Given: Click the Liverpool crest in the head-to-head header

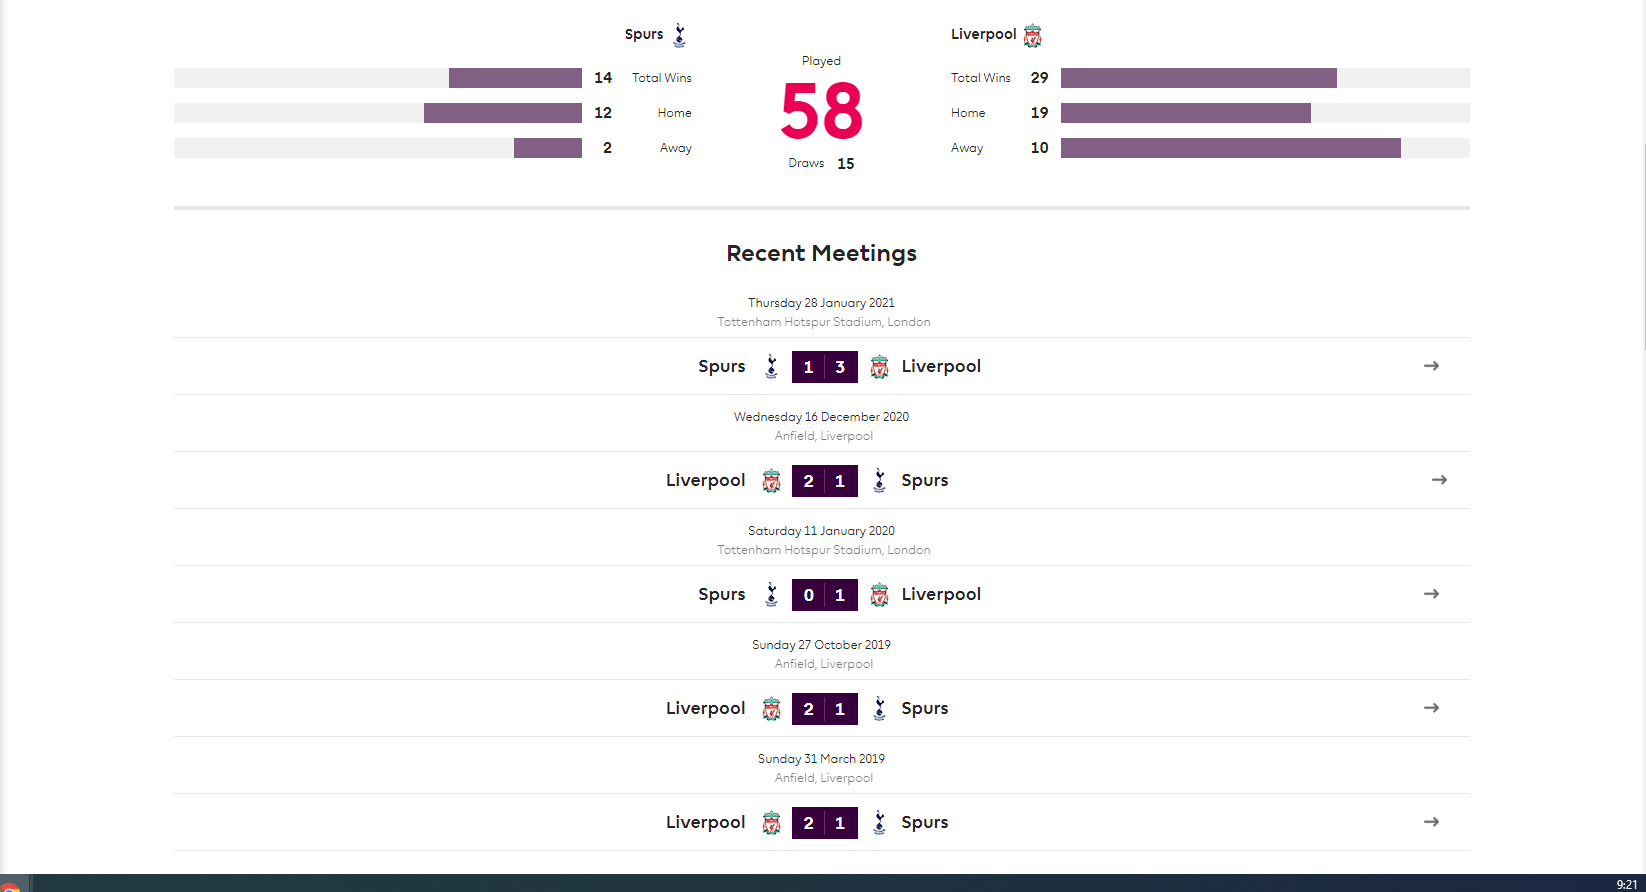Looking at the screenshot, I should pyautogui.click(x=1033, y=36).
